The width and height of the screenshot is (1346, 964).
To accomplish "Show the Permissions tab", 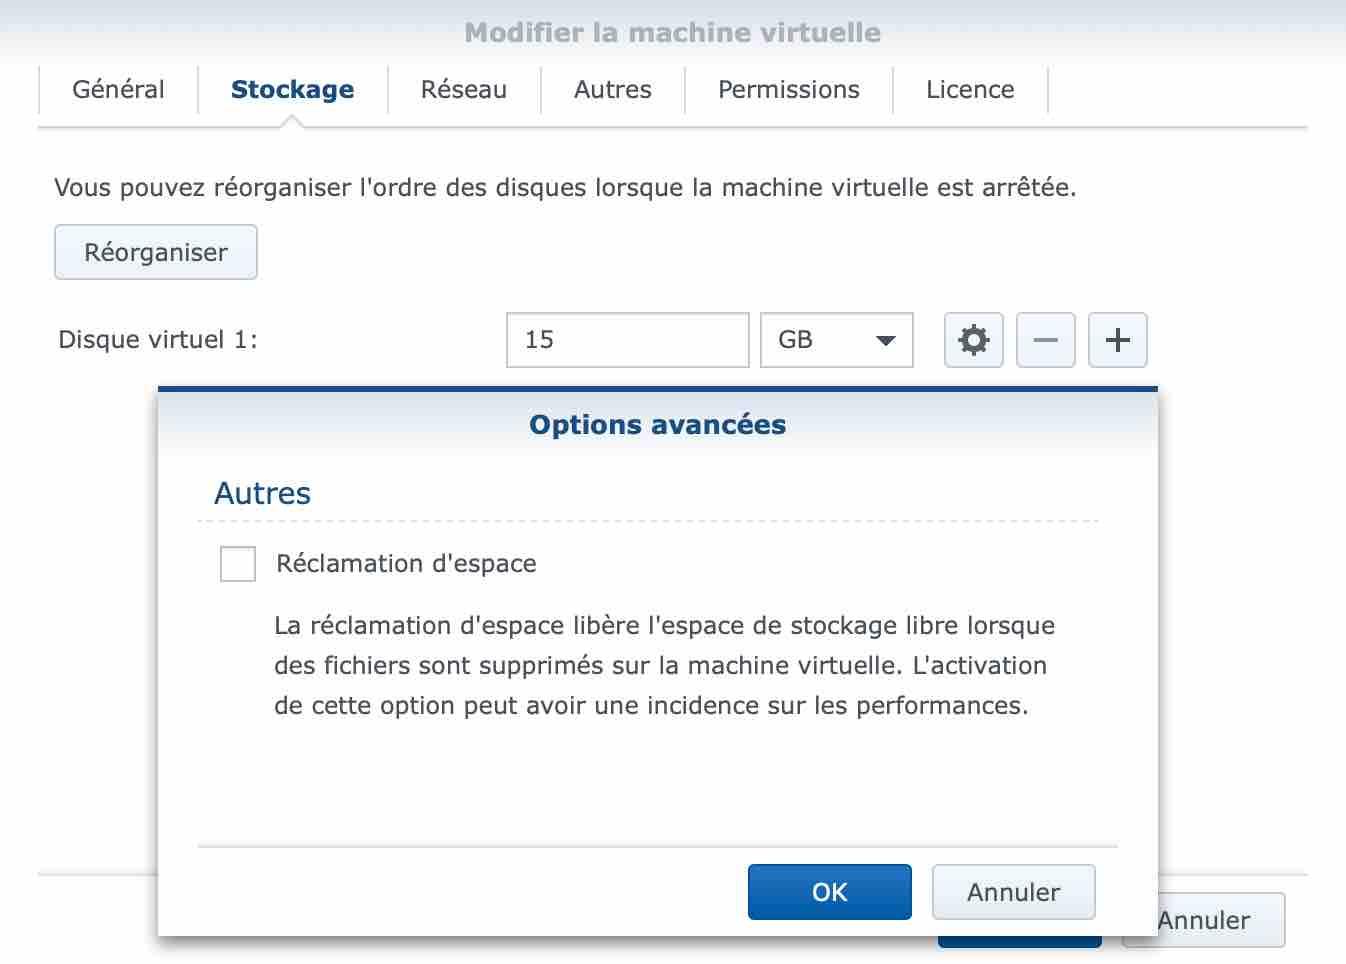I will (x=788, y=90).
